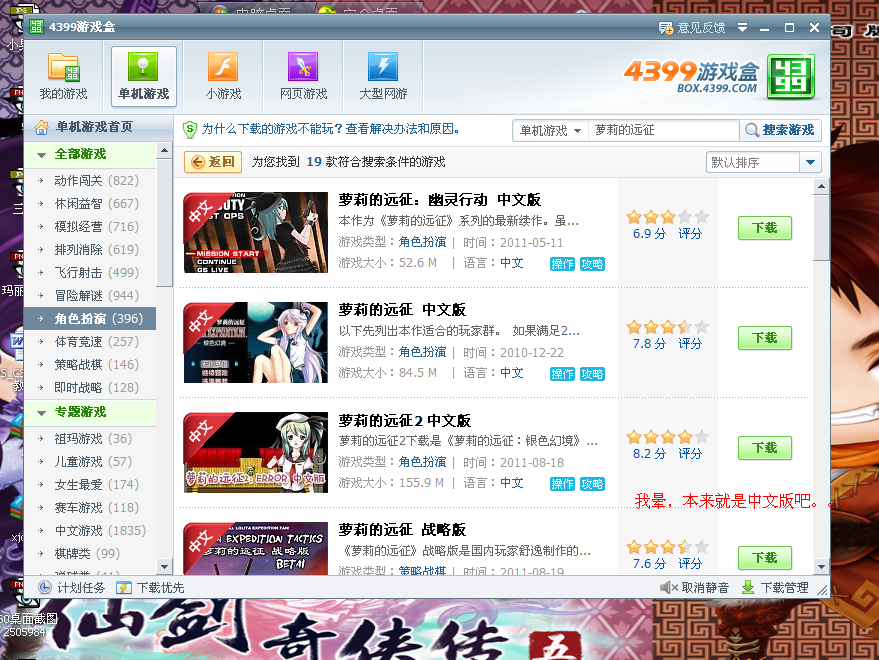Select 棋牌类 (99) topic
This screenshot has width=879, height=660.
(90, 553)
